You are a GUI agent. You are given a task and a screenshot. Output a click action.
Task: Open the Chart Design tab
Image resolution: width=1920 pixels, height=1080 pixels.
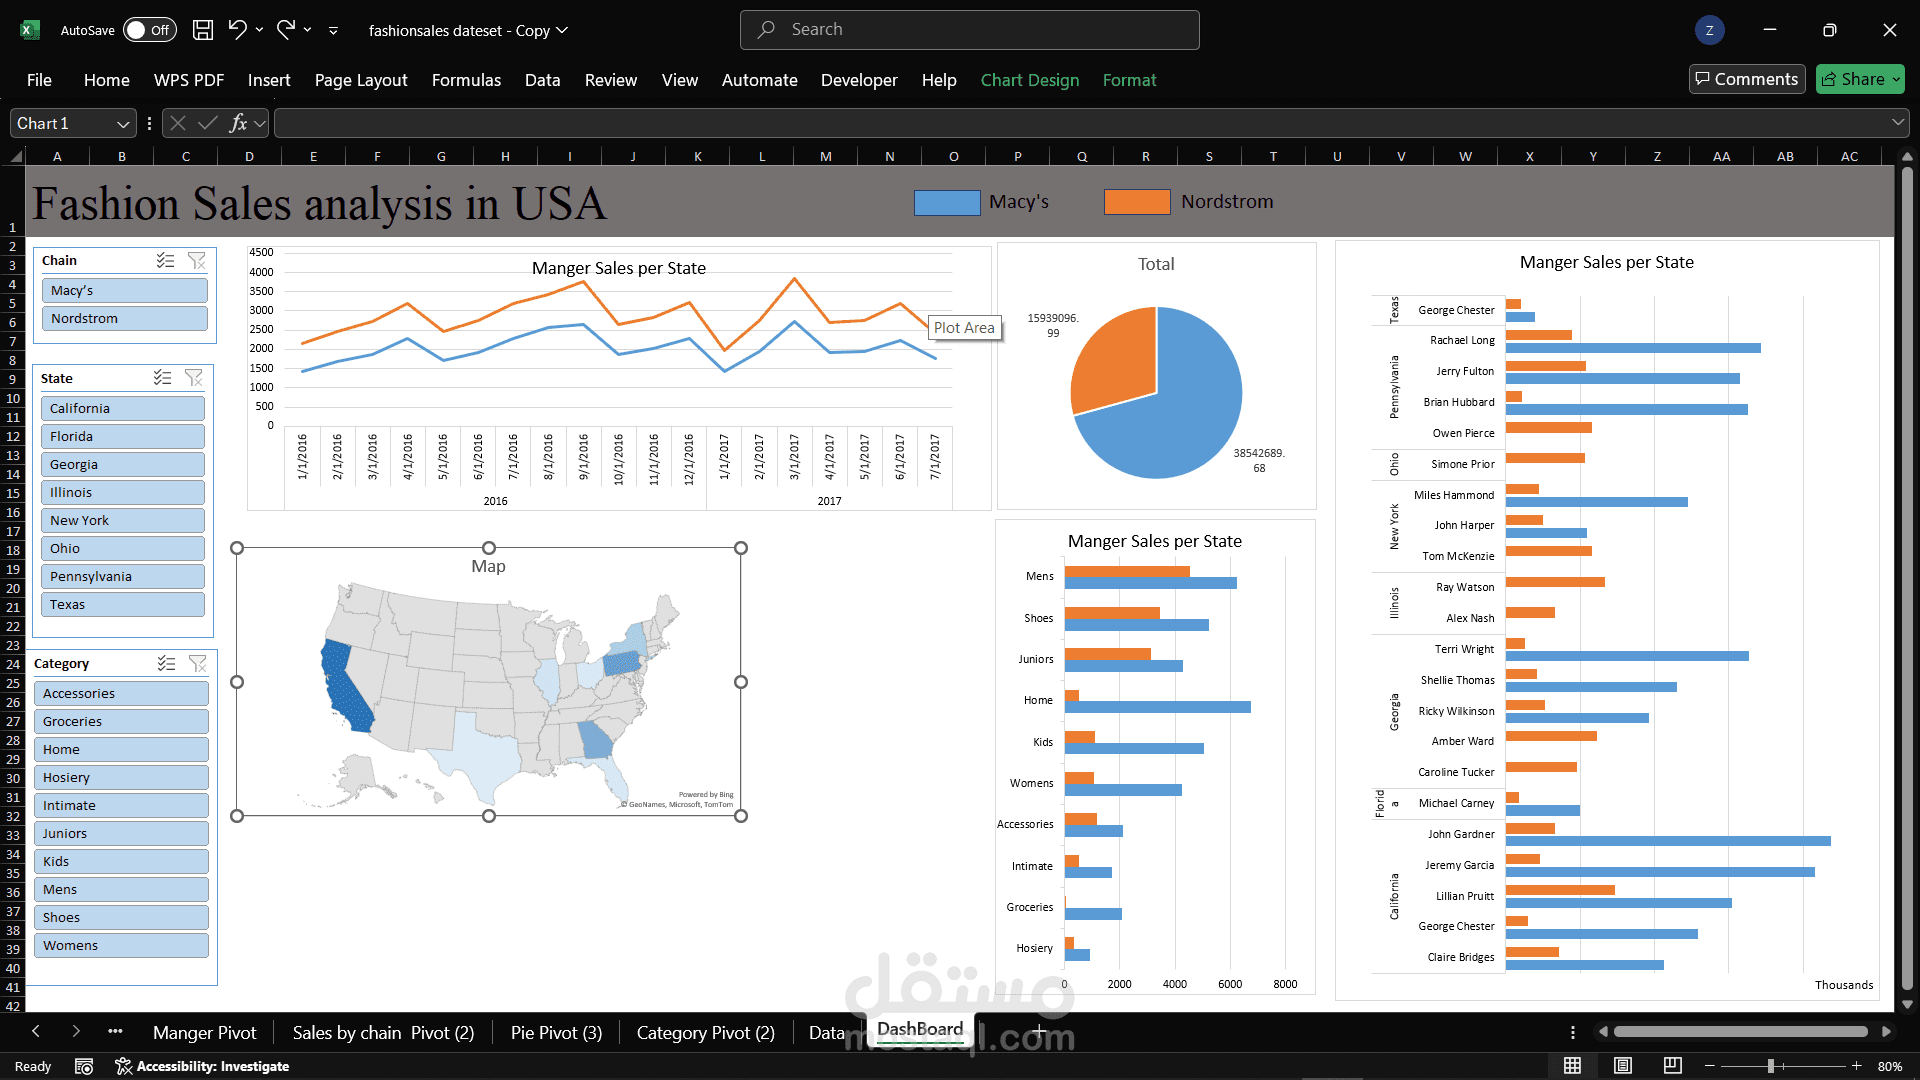[x=1030, y=80]
